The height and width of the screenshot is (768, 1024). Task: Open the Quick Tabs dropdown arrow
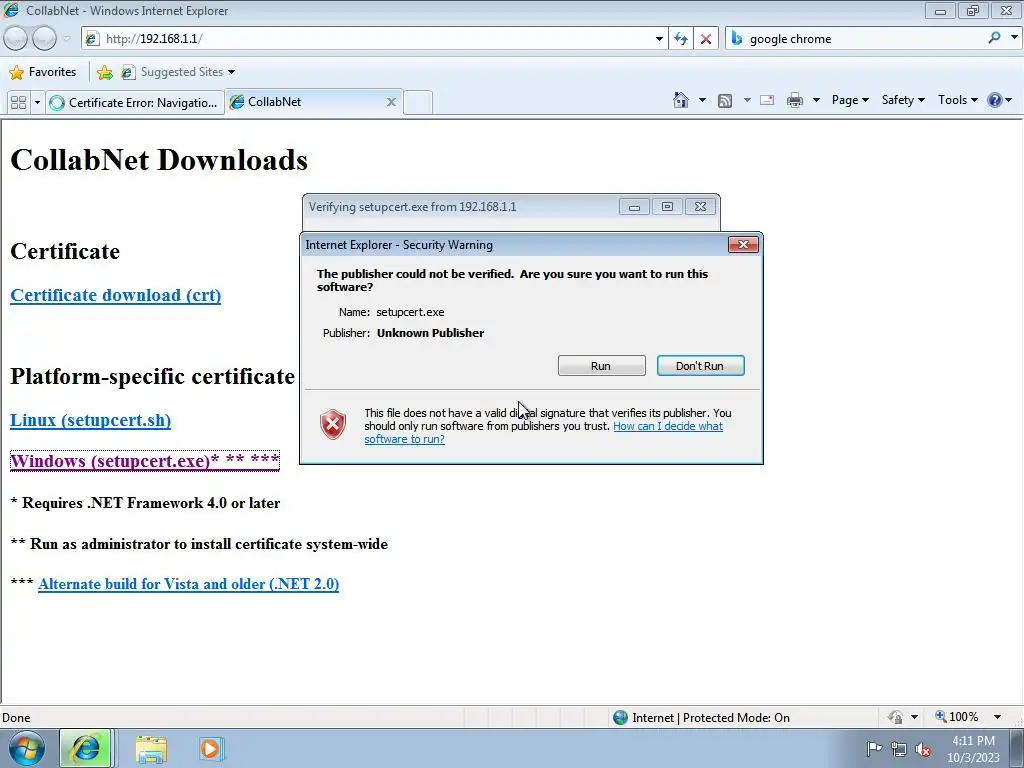tap(37, 103)
